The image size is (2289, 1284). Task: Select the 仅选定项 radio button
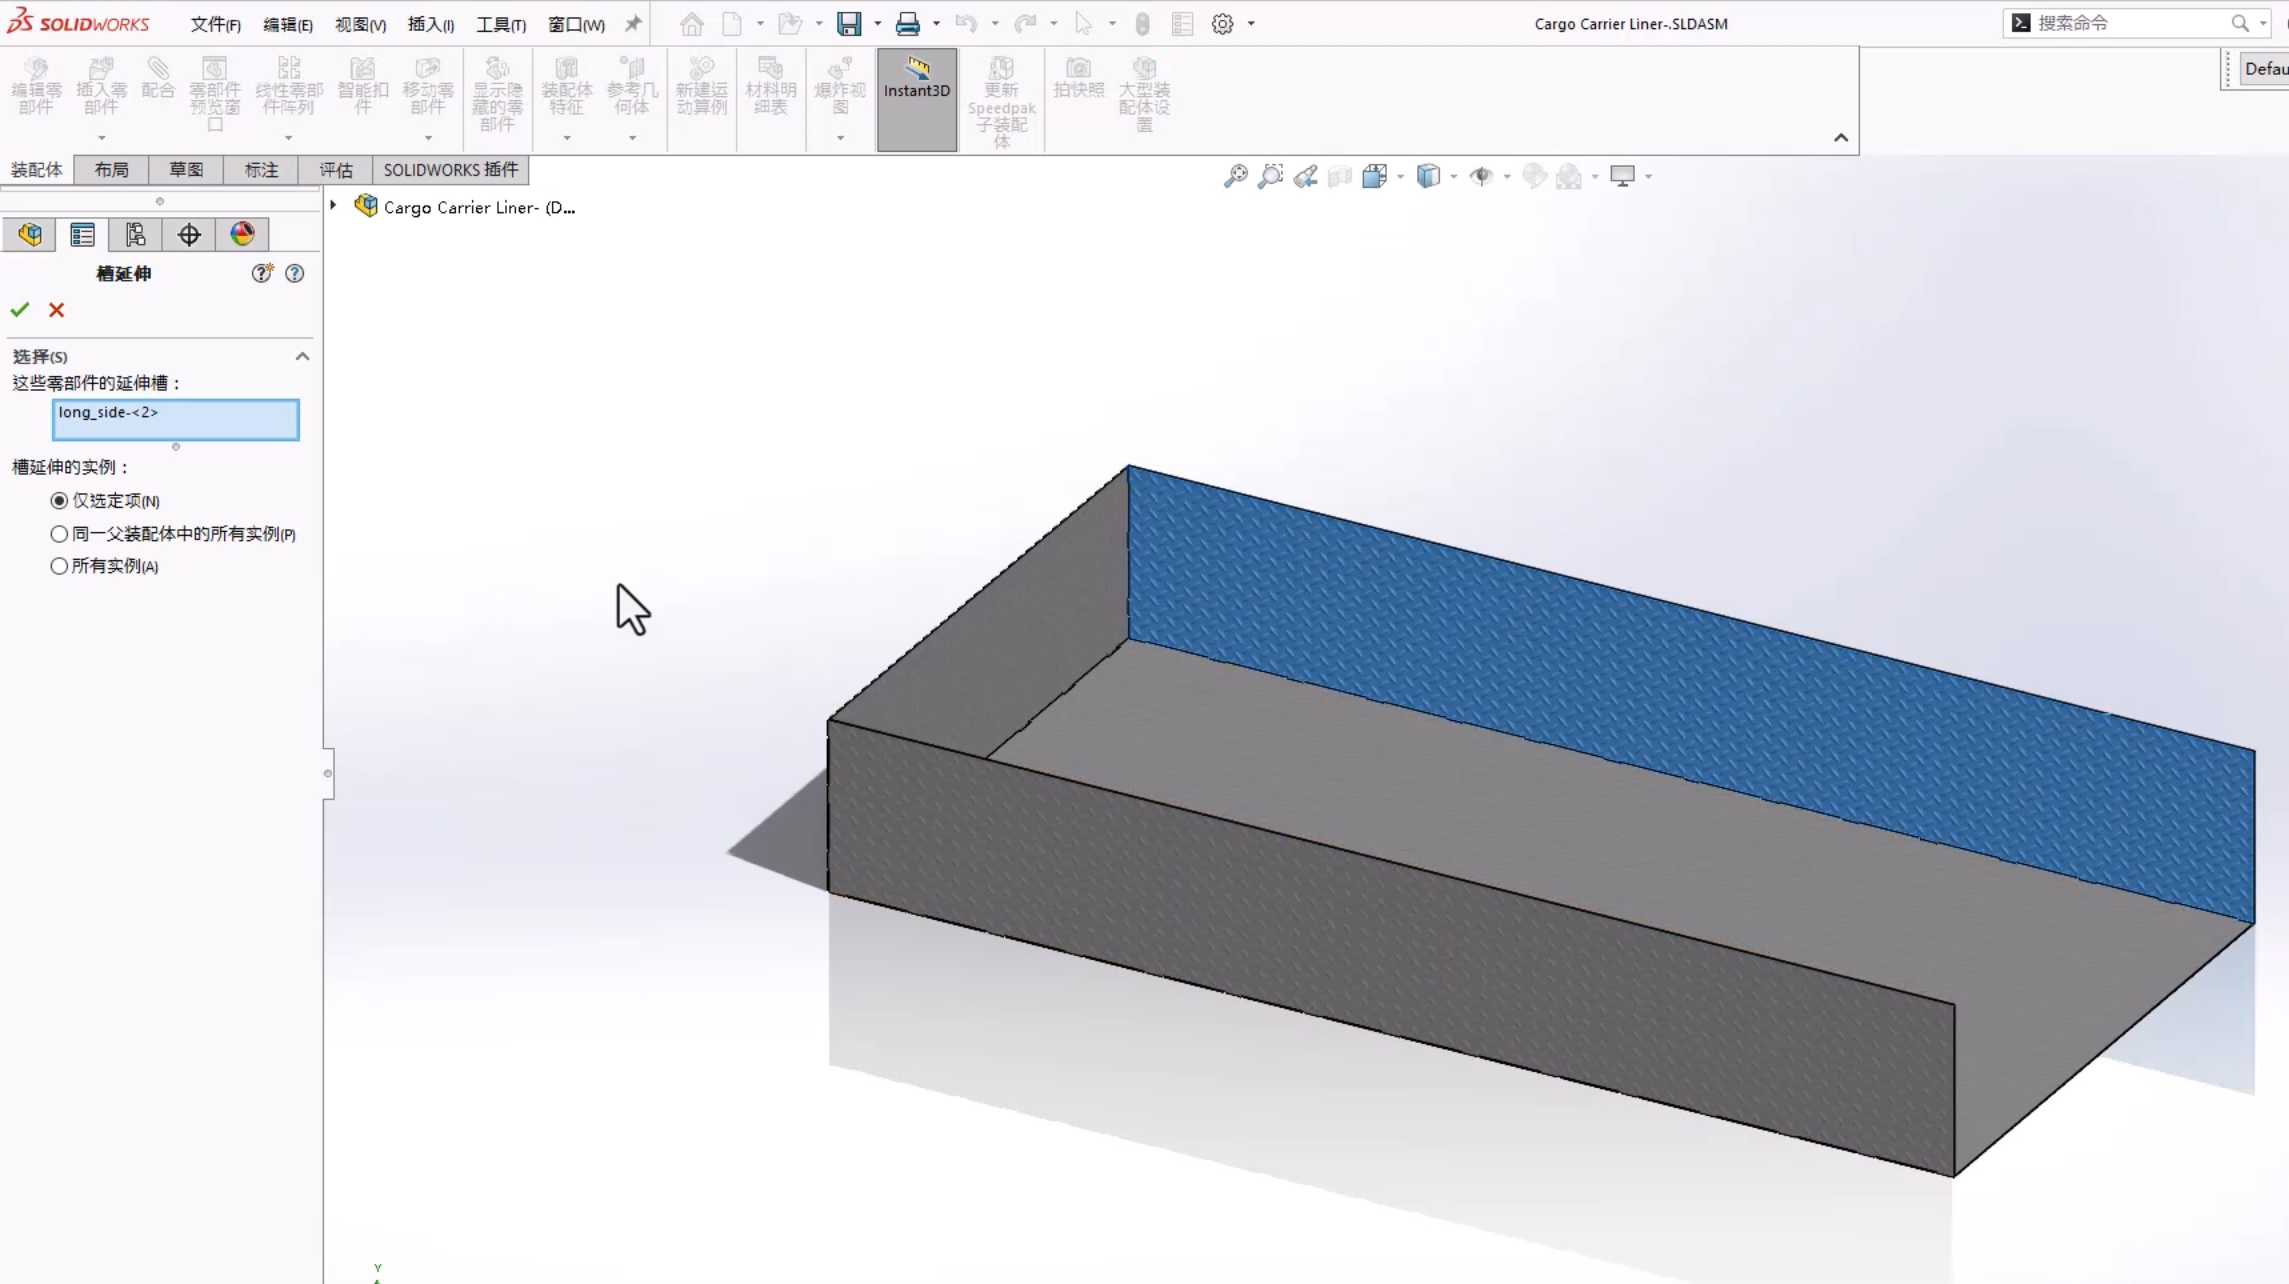59,501
